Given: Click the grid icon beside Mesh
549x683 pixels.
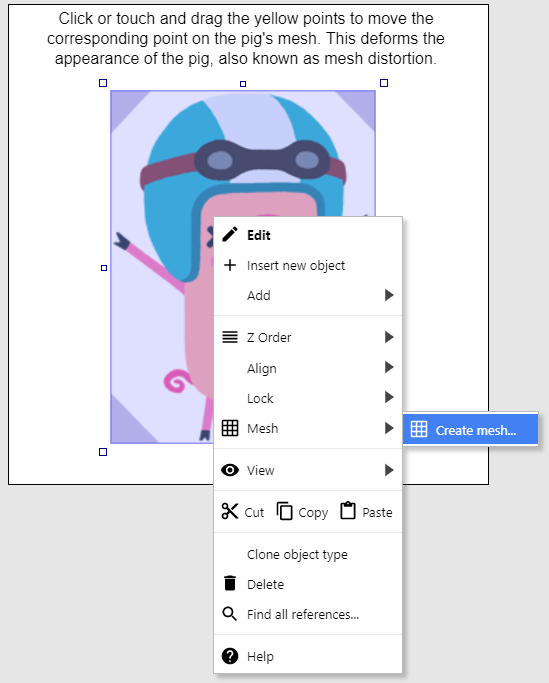Looking at the screenshot, I should pos(230,428).
